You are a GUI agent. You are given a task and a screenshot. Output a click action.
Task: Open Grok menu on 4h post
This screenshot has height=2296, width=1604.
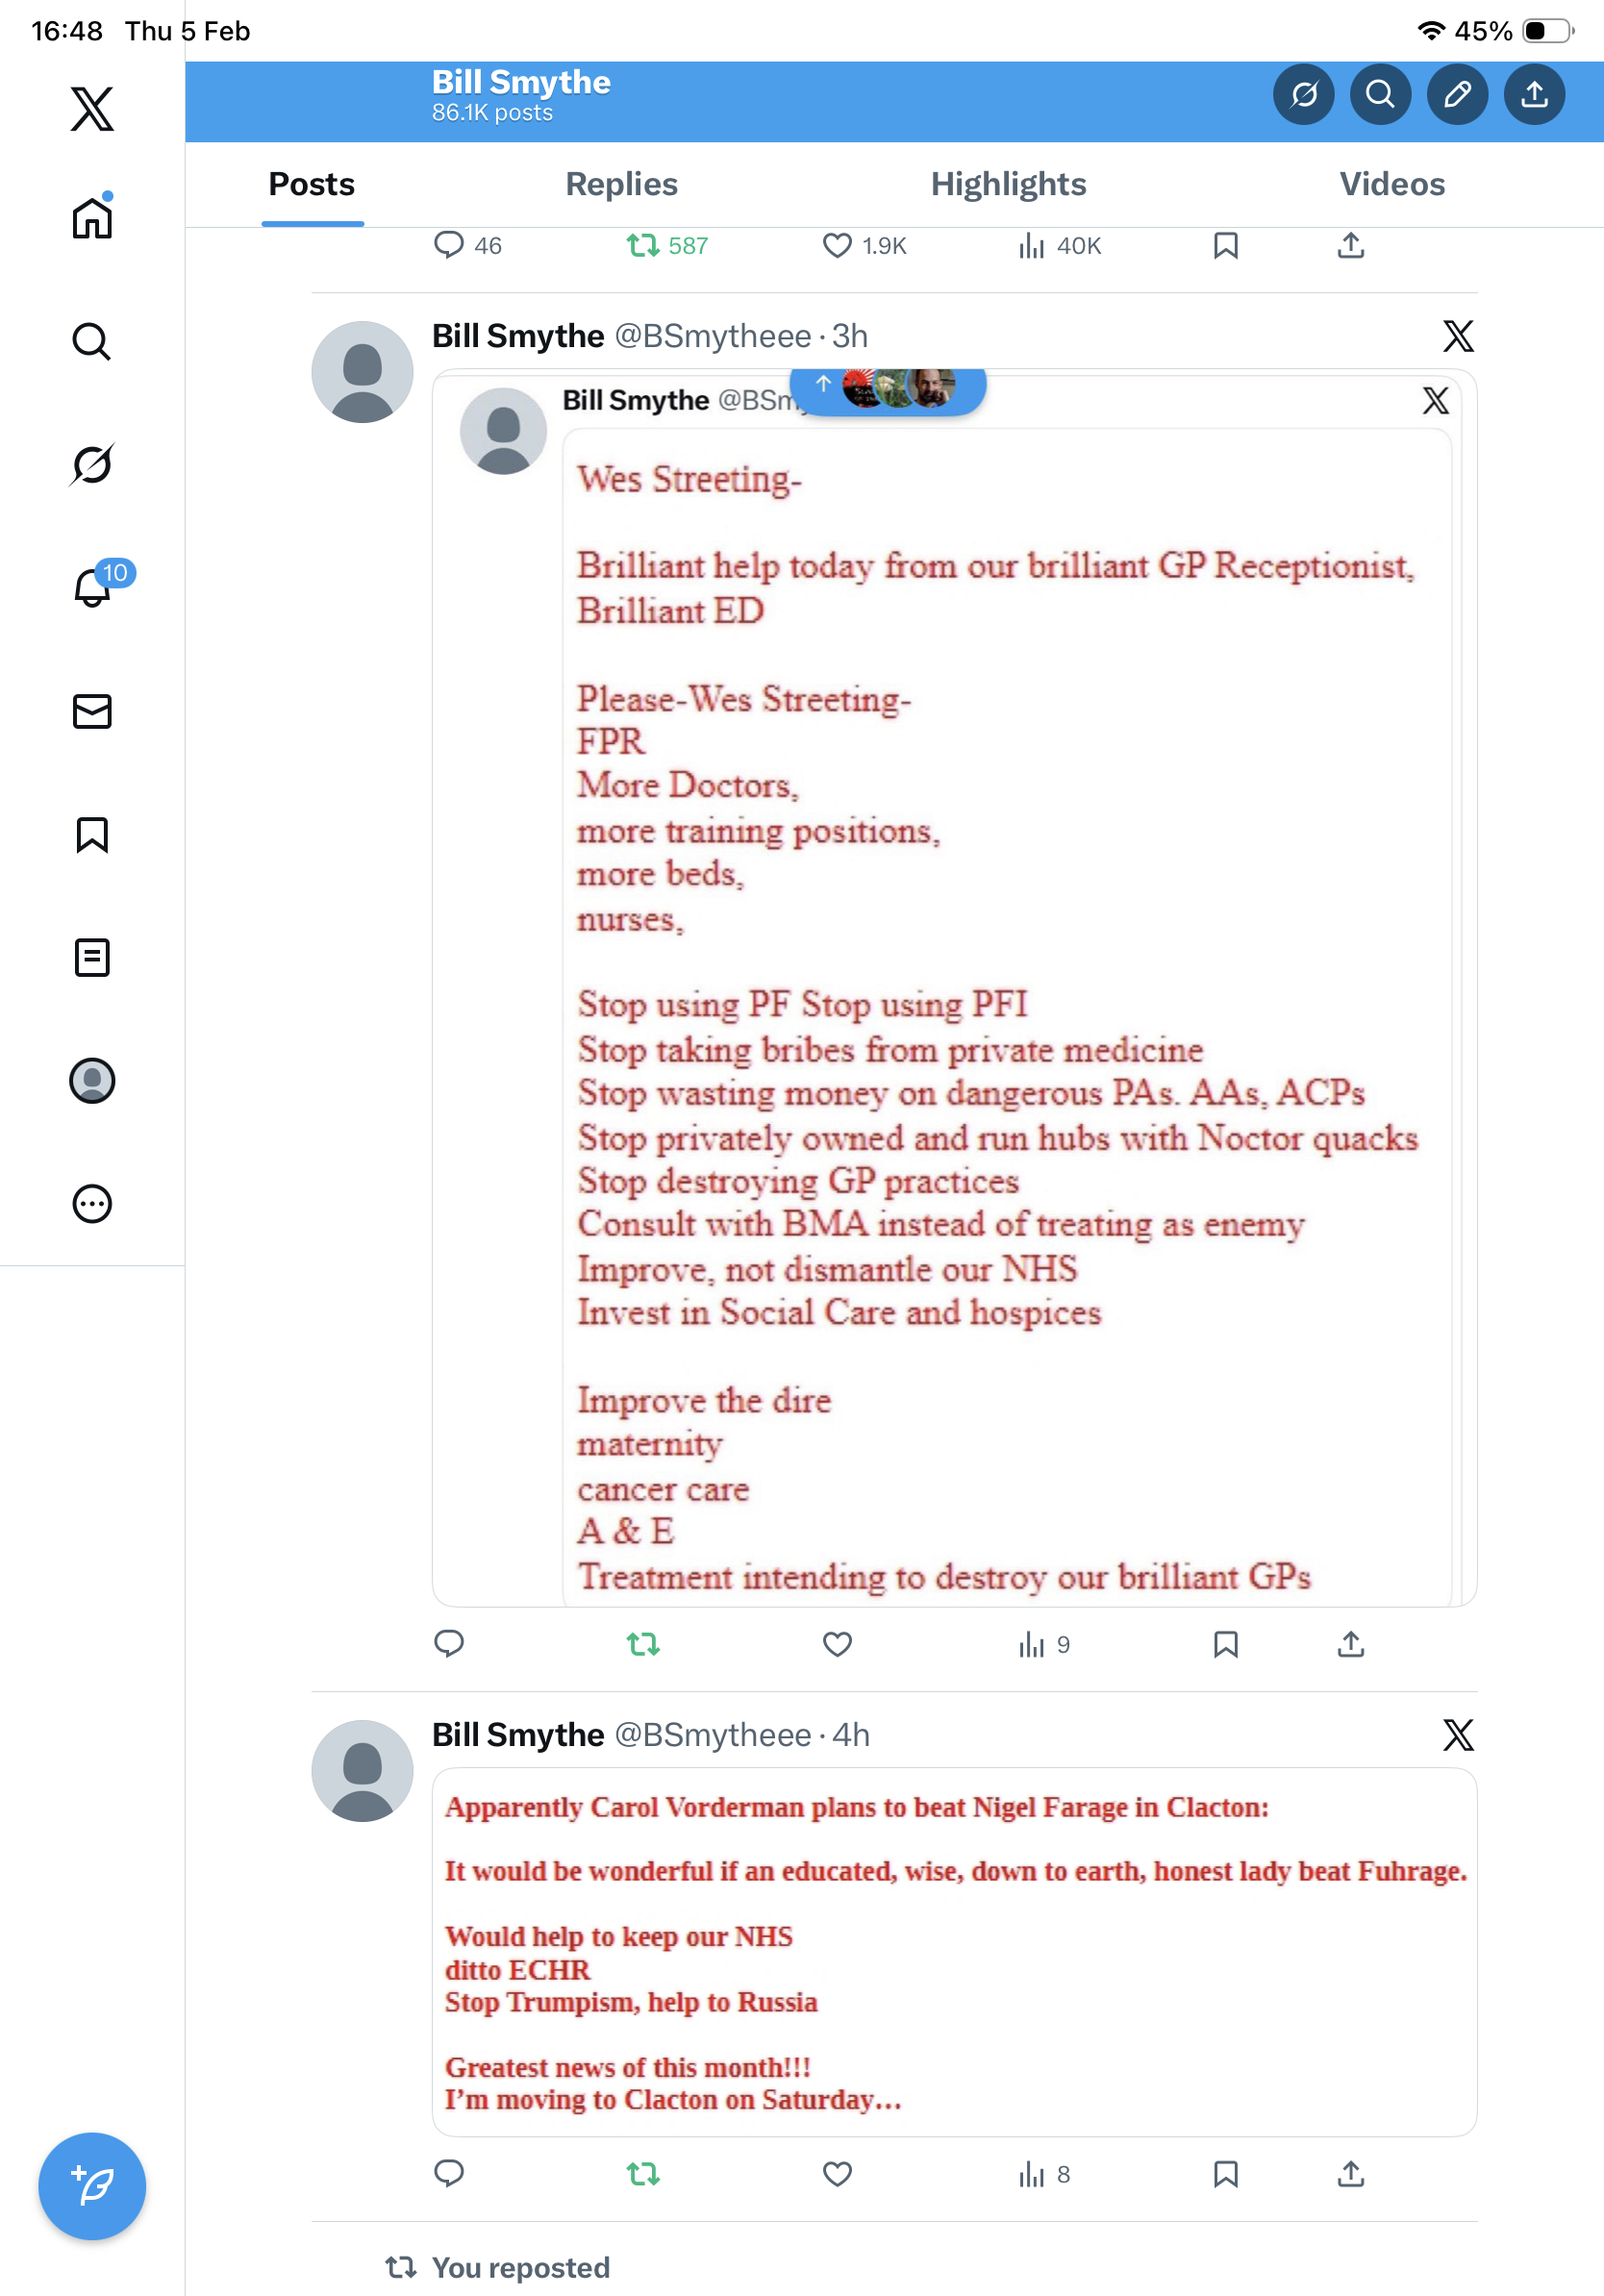pos(1458,1735)
